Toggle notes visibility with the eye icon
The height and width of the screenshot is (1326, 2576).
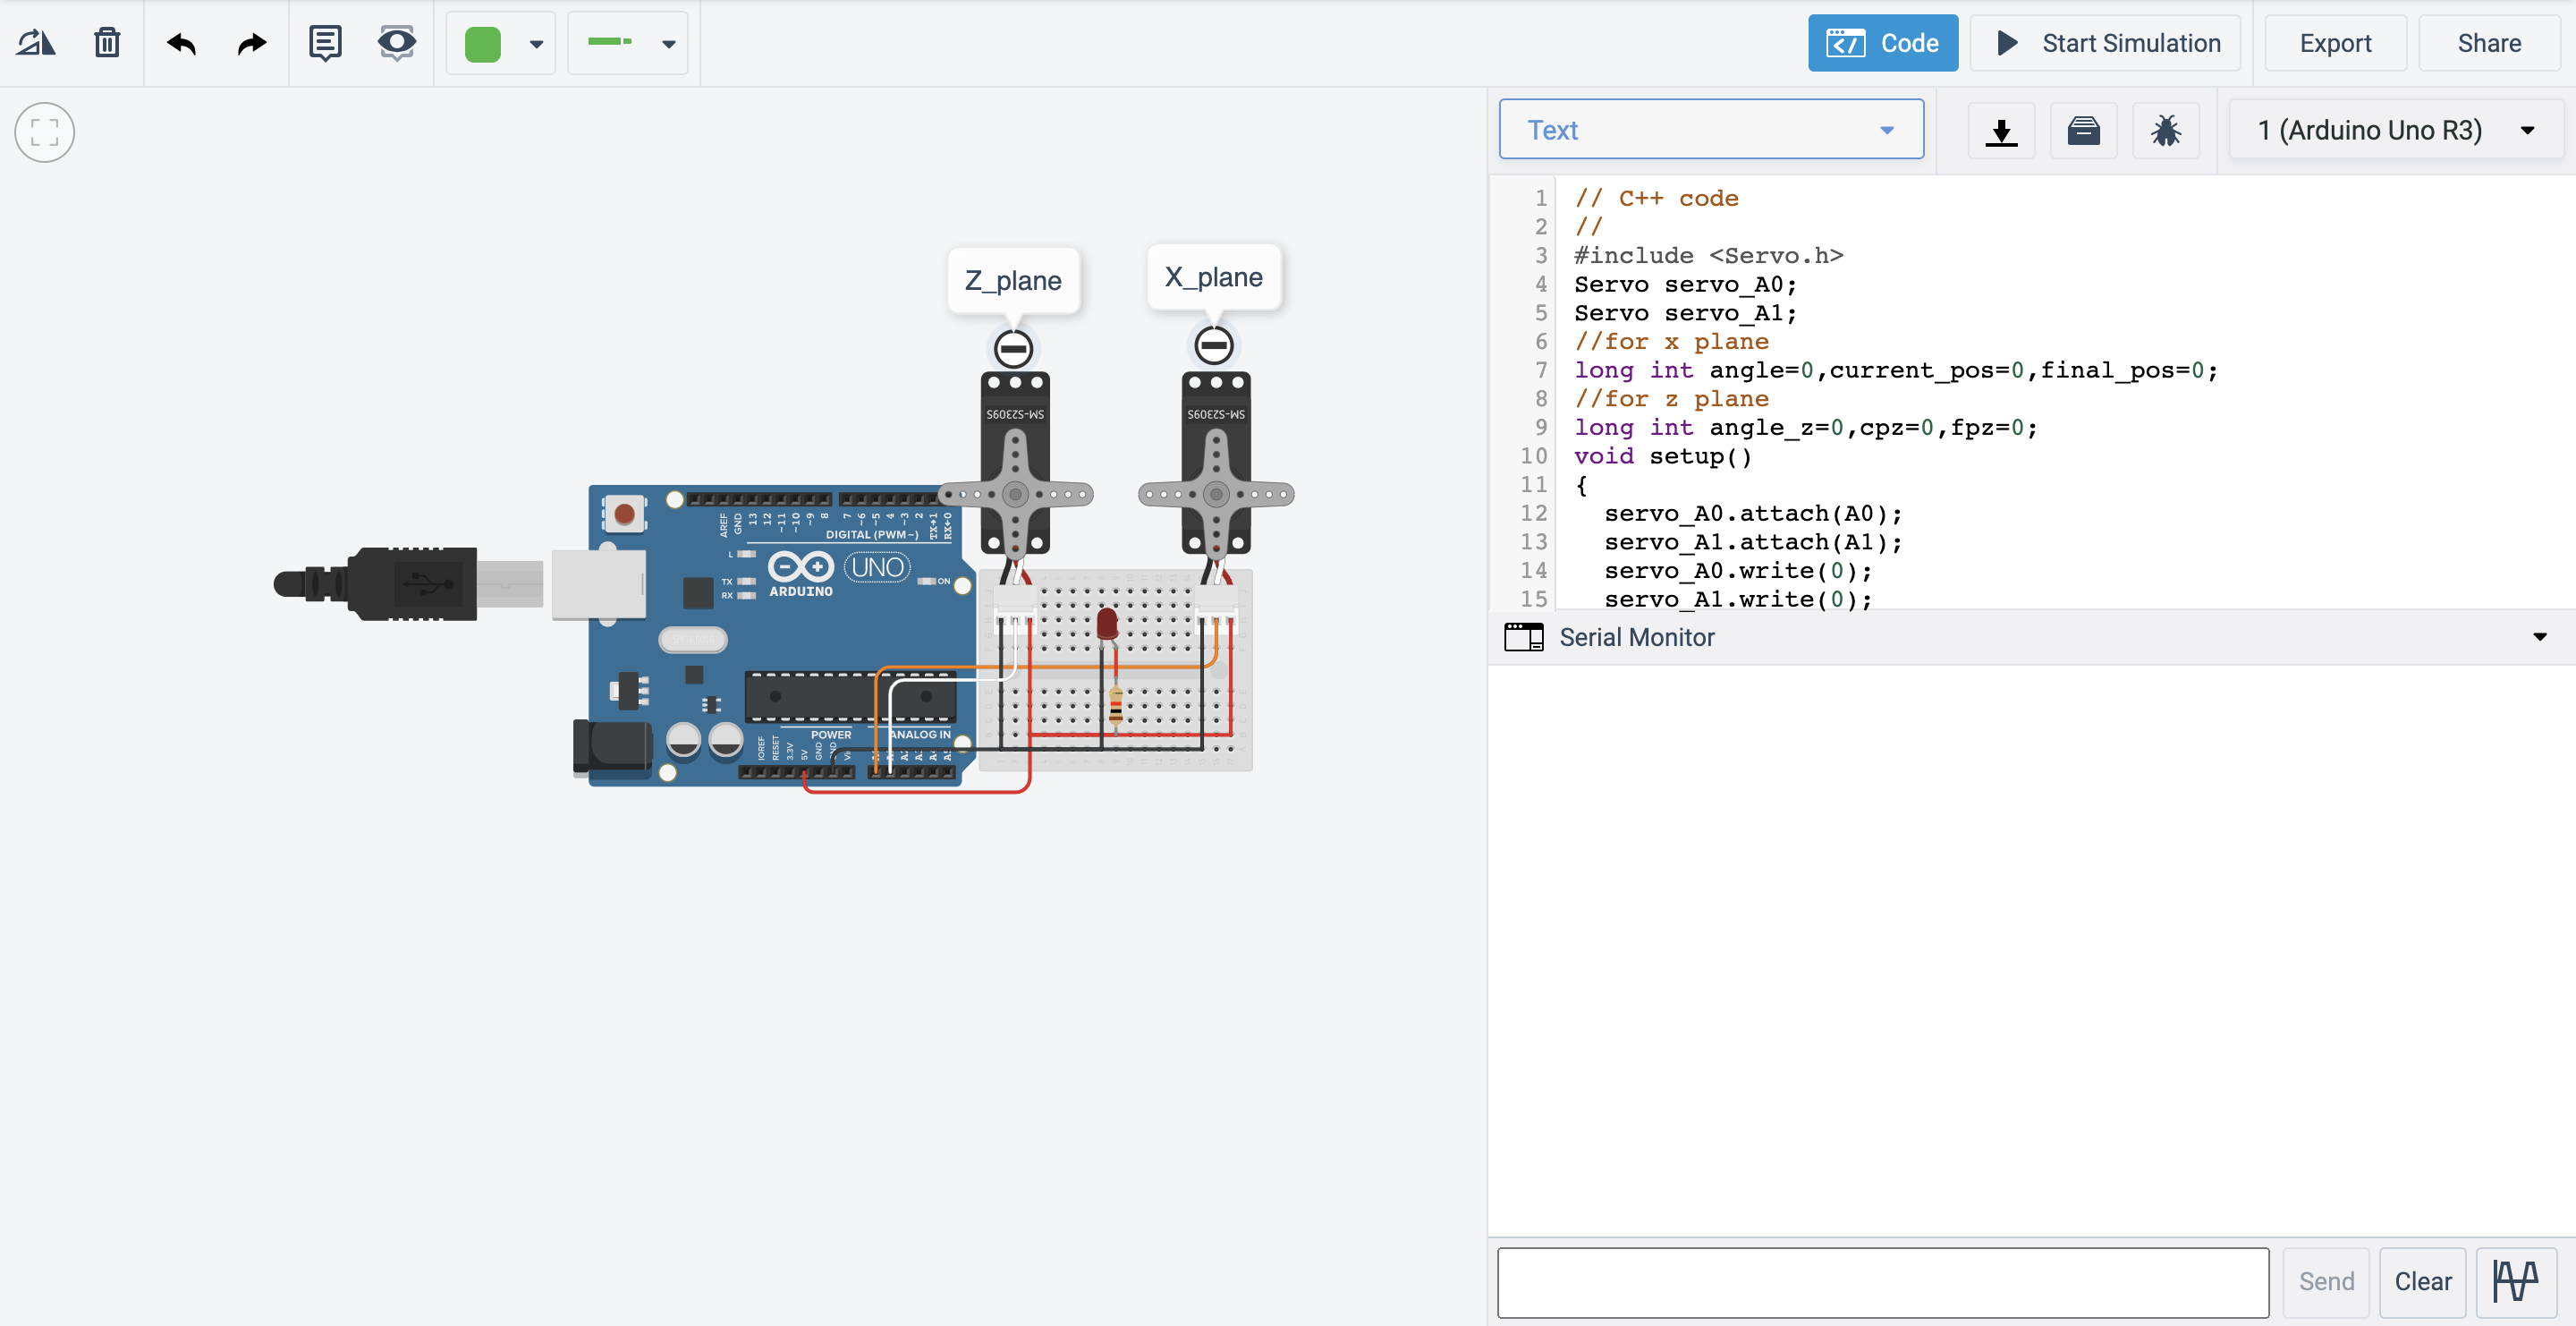pos(397,43)
